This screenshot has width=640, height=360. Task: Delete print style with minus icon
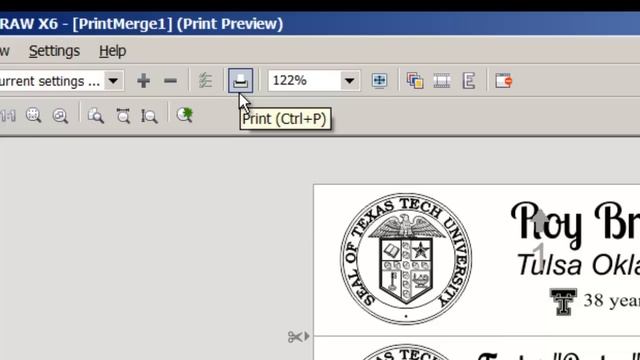tap(170, 81)
